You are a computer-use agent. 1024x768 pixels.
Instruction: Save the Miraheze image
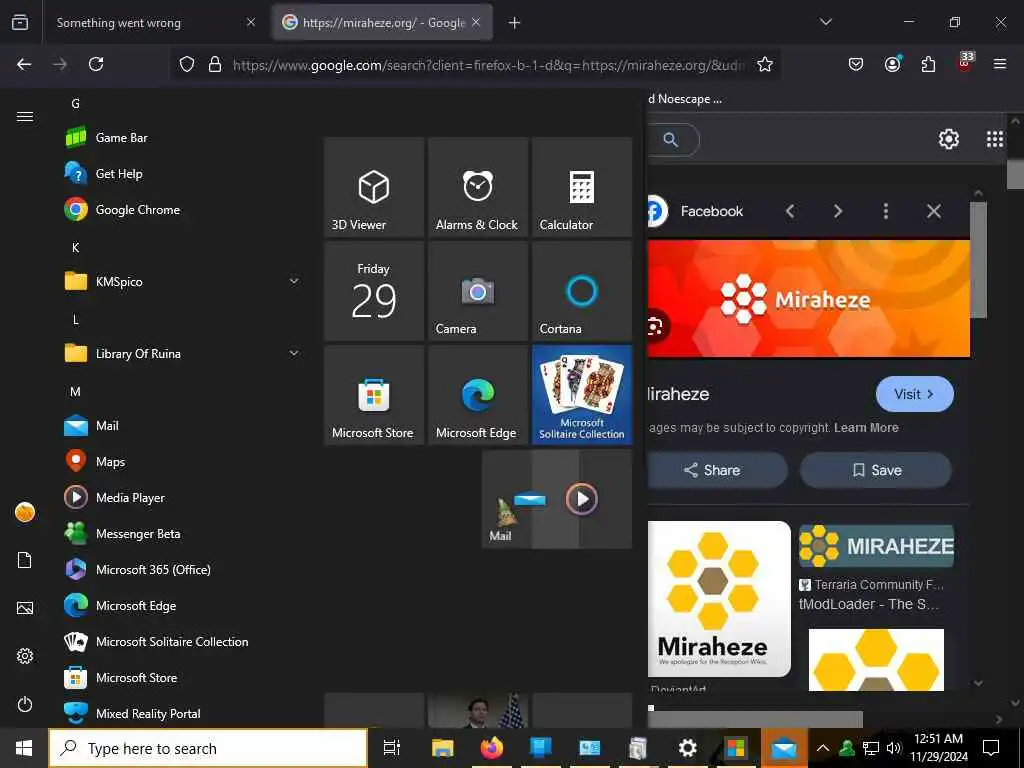(876, 470)
